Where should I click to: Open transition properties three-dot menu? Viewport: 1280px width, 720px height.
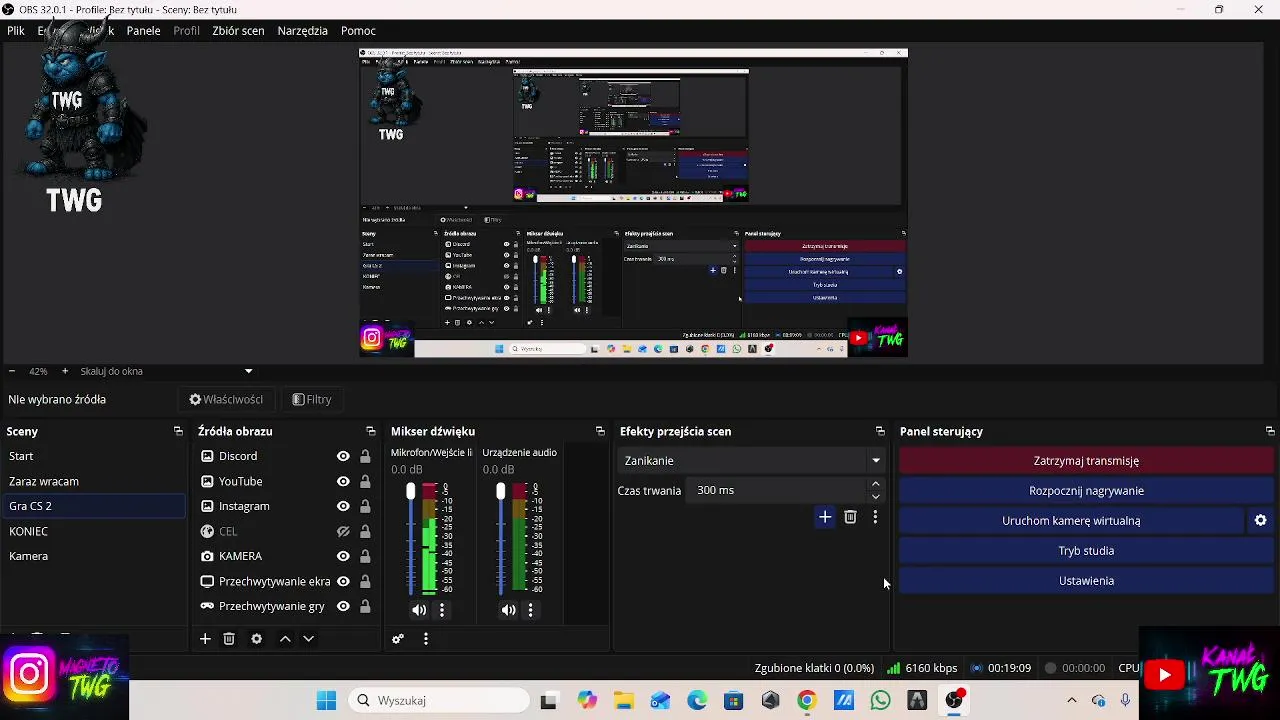pos(875,517)
